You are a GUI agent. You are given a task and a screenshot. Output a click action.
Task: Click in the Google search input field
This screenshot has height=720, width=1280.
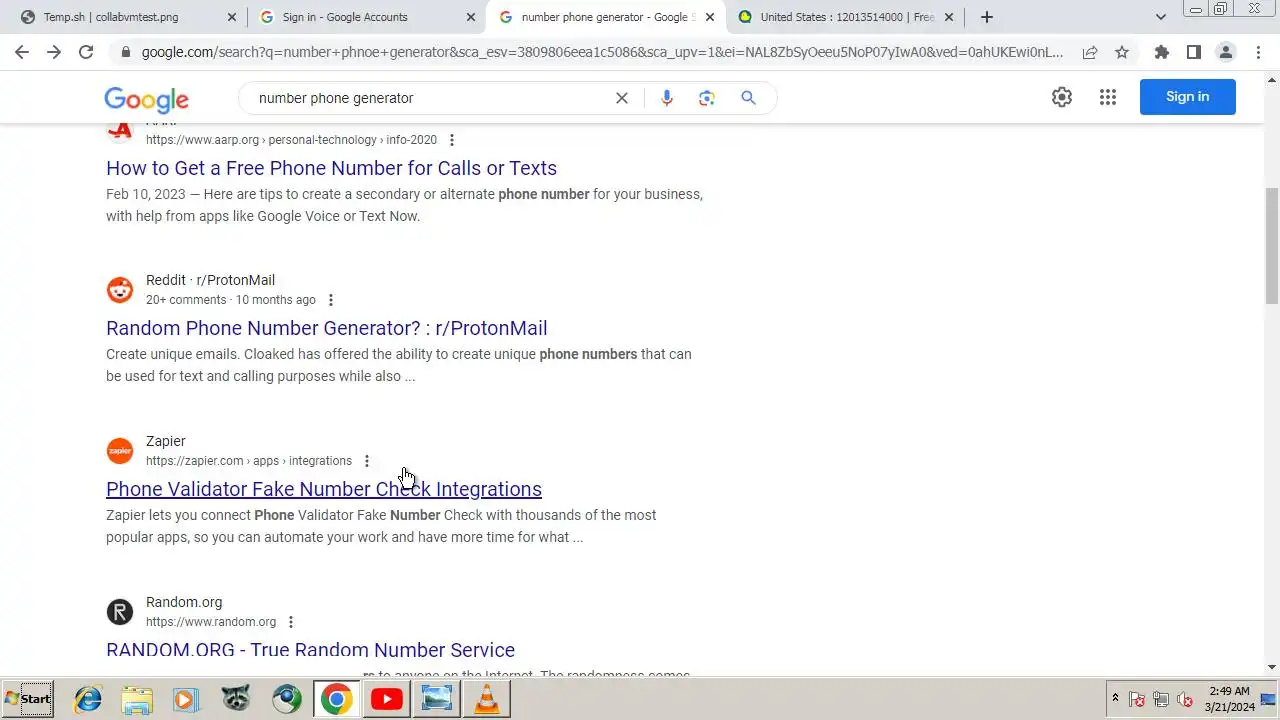[430, 98]
